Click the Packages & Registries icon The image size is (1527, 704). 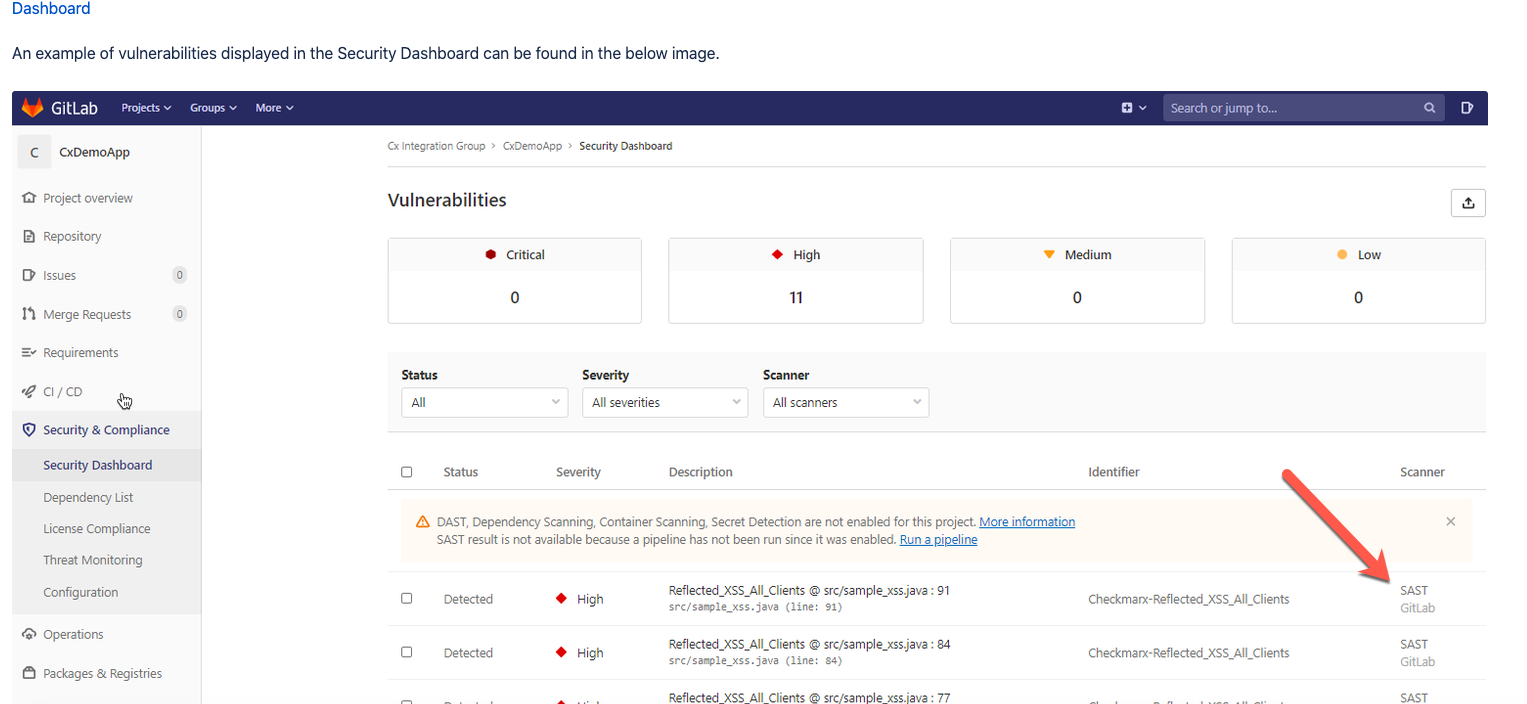click(29, 673)
